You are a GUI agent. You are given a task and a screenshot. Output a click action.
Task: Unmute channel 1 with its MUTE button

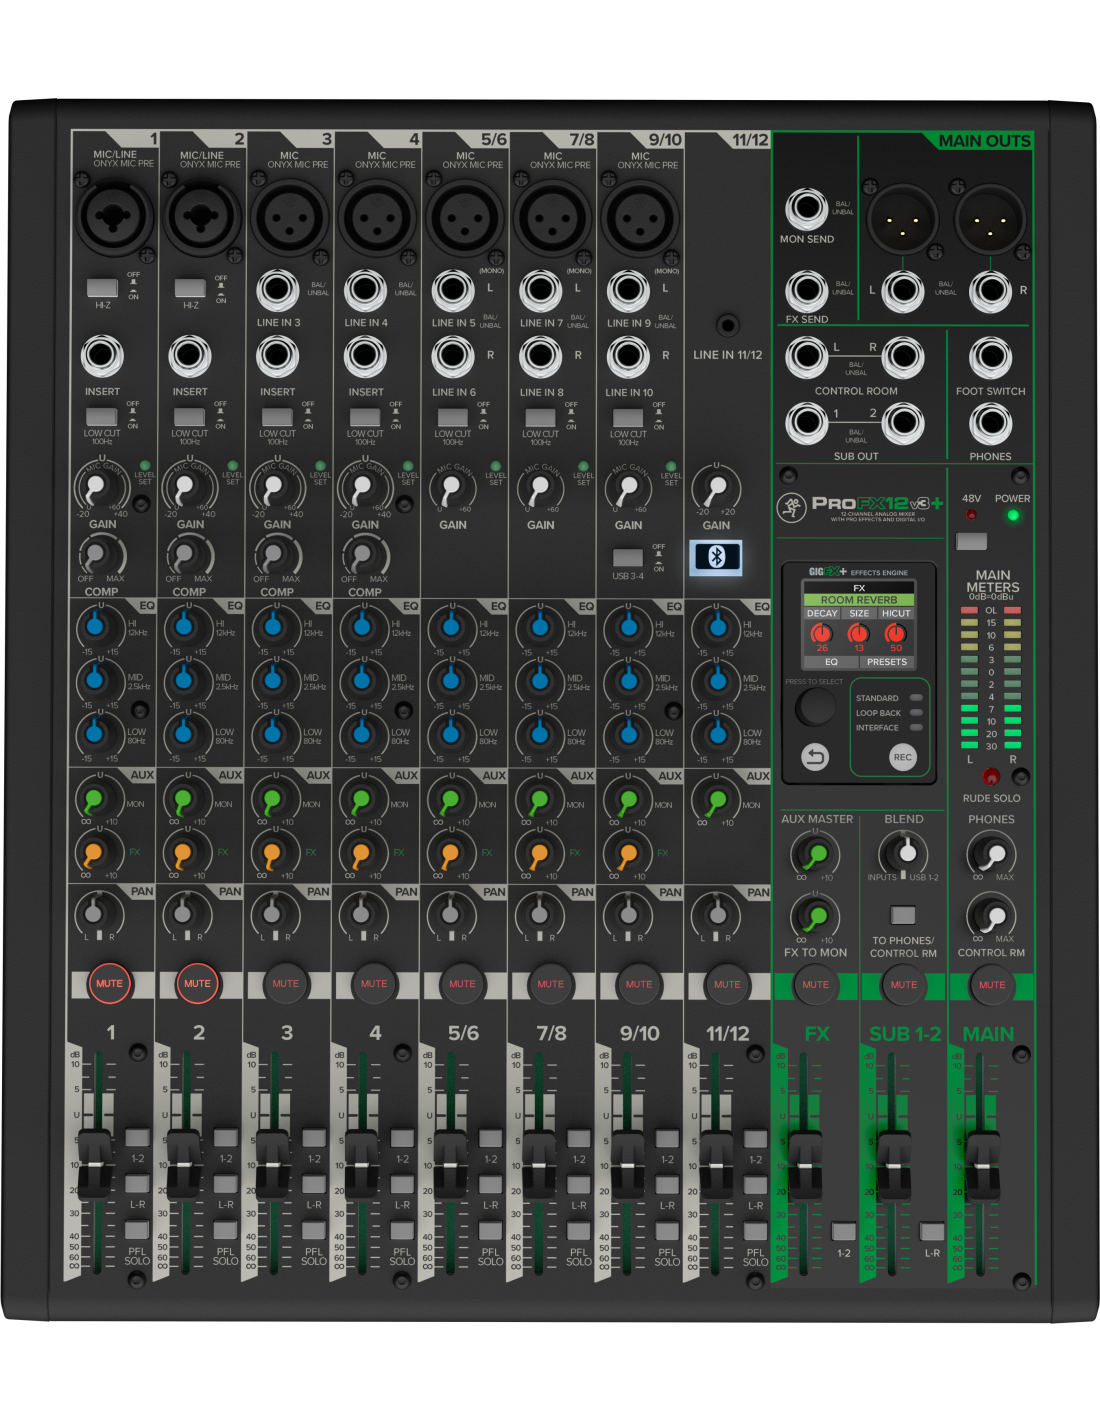pos(109,984)
